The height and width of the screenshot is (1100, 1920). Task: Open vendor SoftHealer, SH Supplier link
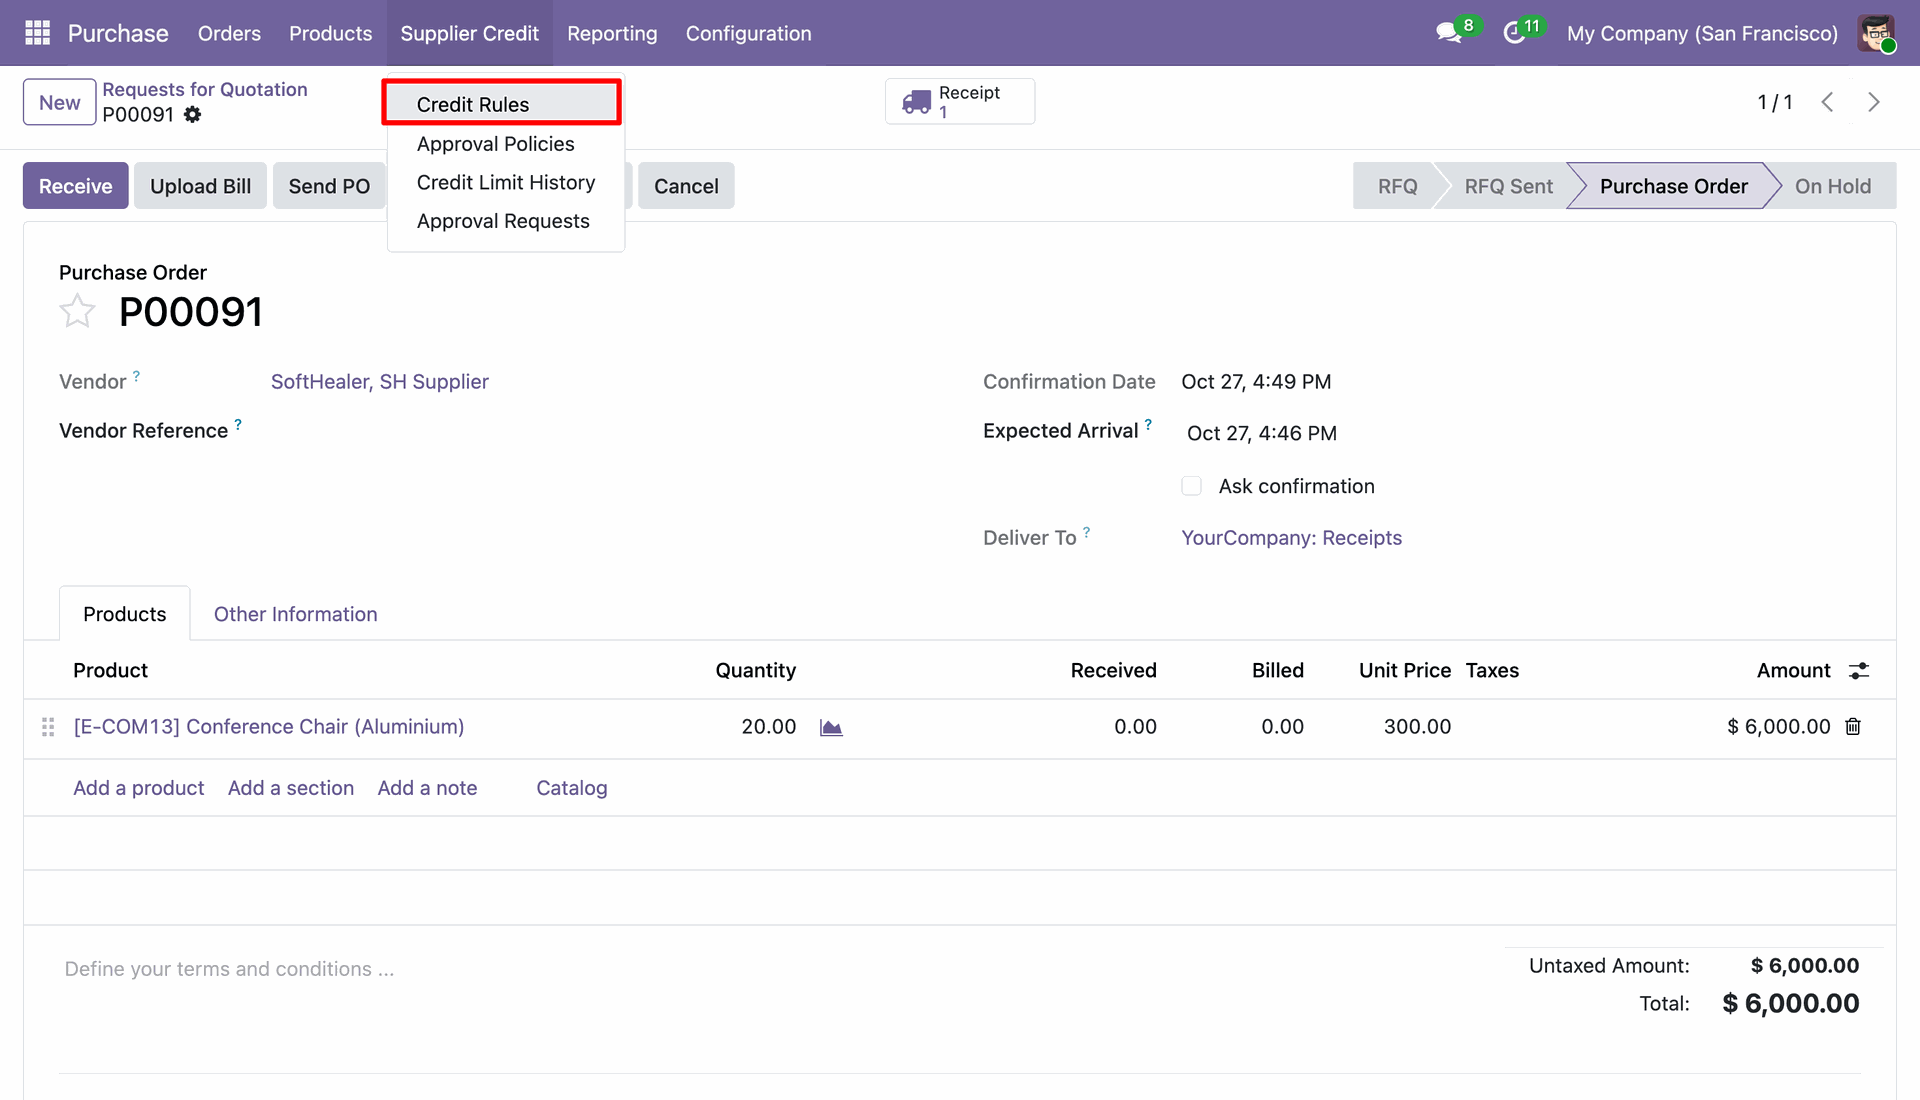(379, 382)
